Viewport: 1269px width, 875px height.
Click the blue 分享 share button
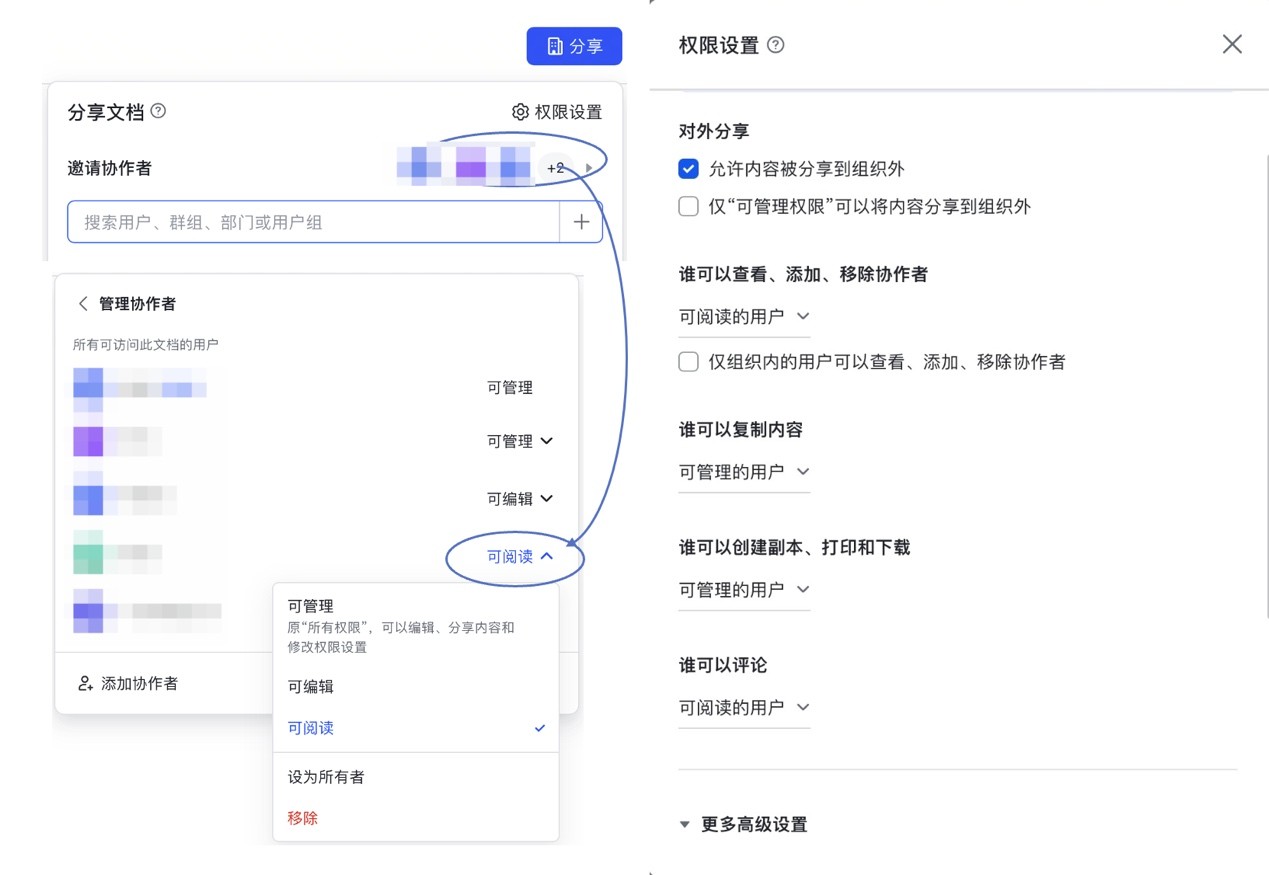574,46
